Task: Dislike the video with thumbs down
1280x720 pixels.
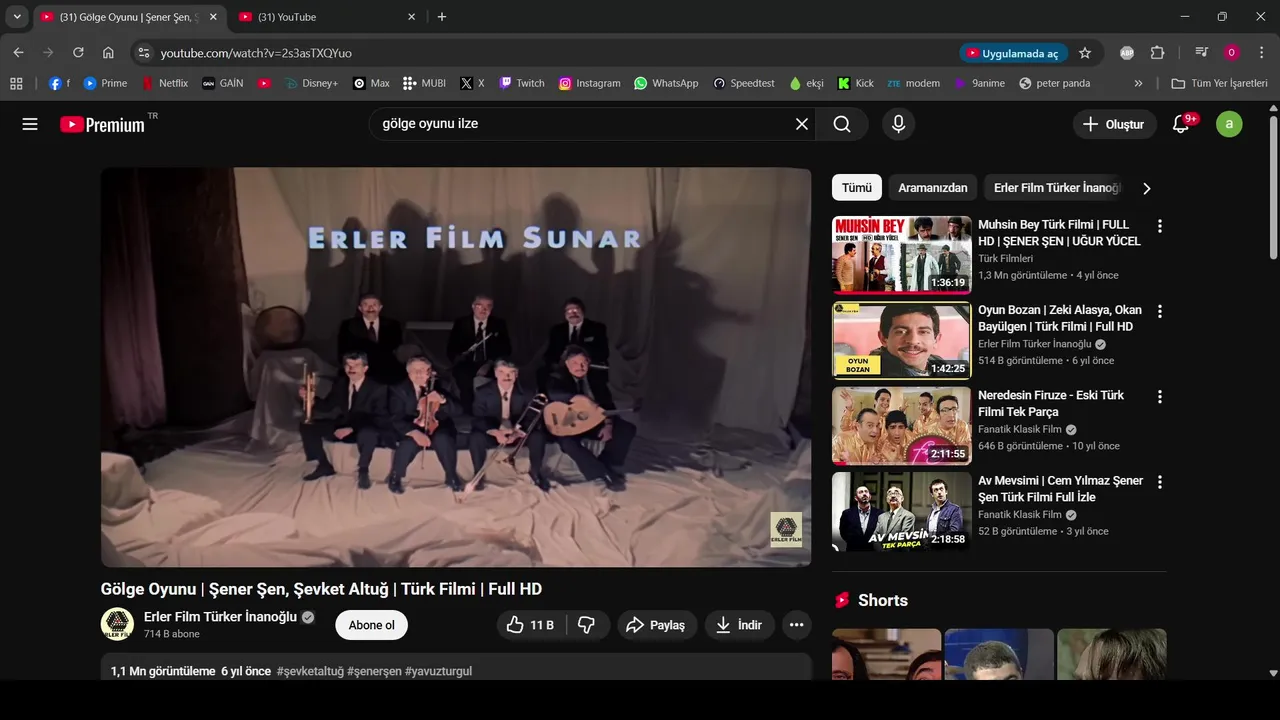Action: tap(588, 625)
